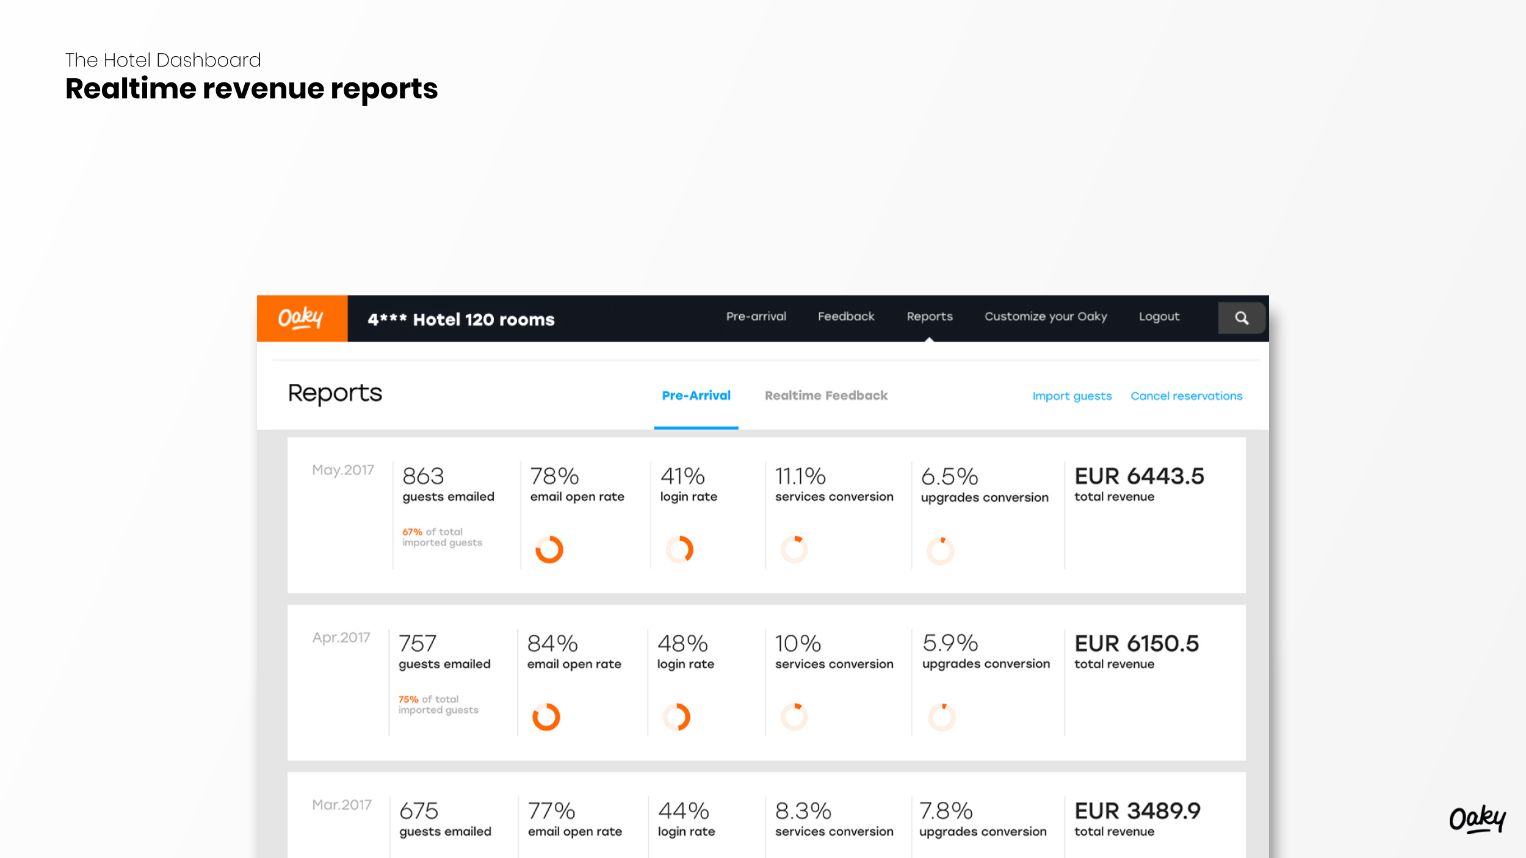Screen dimensions: 1526x858
Task: Click the May.2017 row label
Action: pos(343,470)
